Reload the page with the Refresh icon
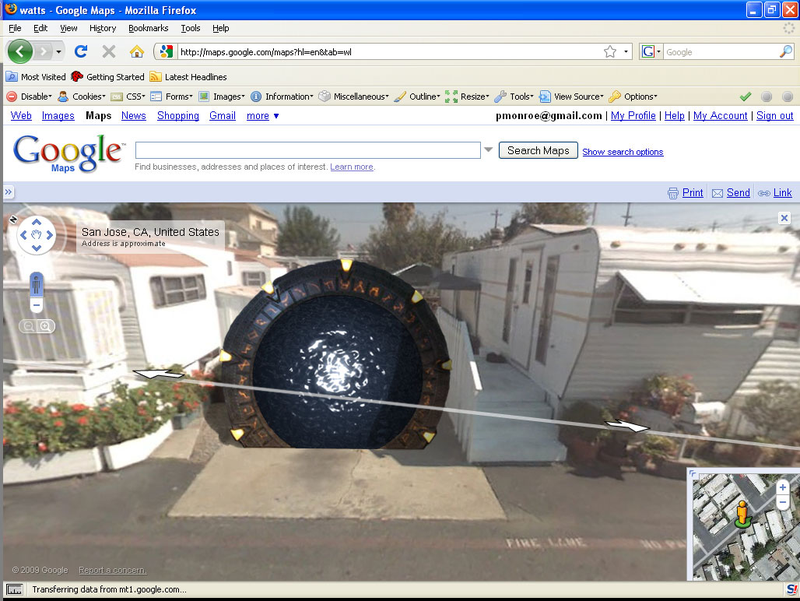 point(81,52)
